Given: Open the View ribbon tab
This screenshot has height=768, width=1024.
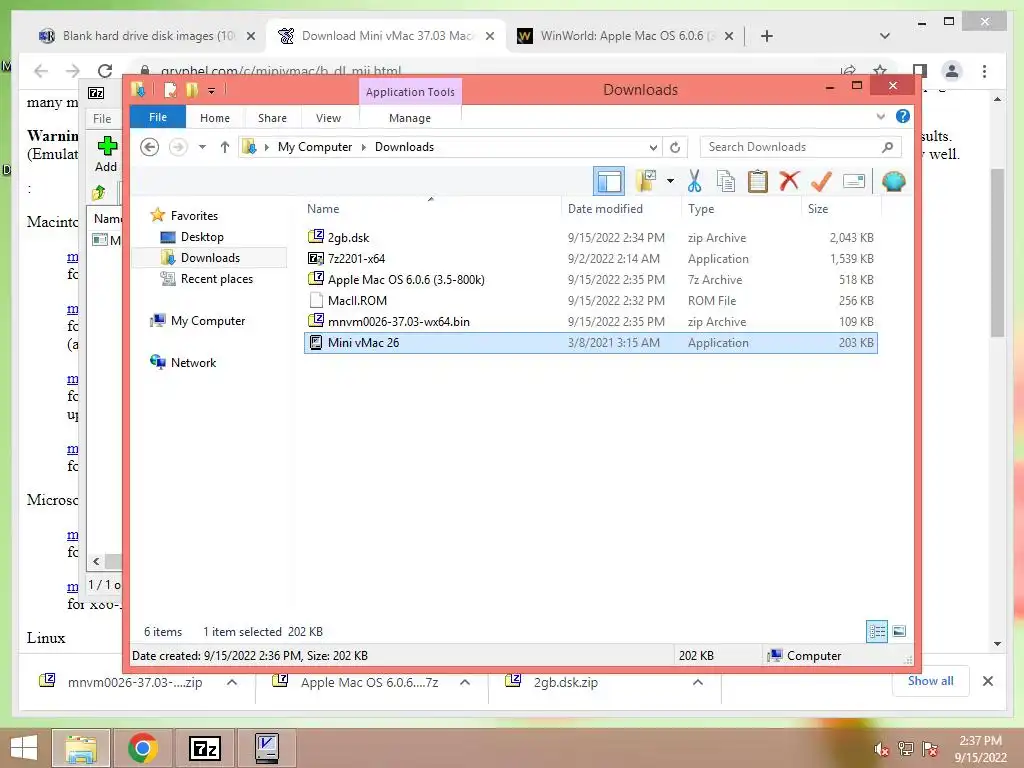Looking at the screenshot, I should tap(328, 118).
